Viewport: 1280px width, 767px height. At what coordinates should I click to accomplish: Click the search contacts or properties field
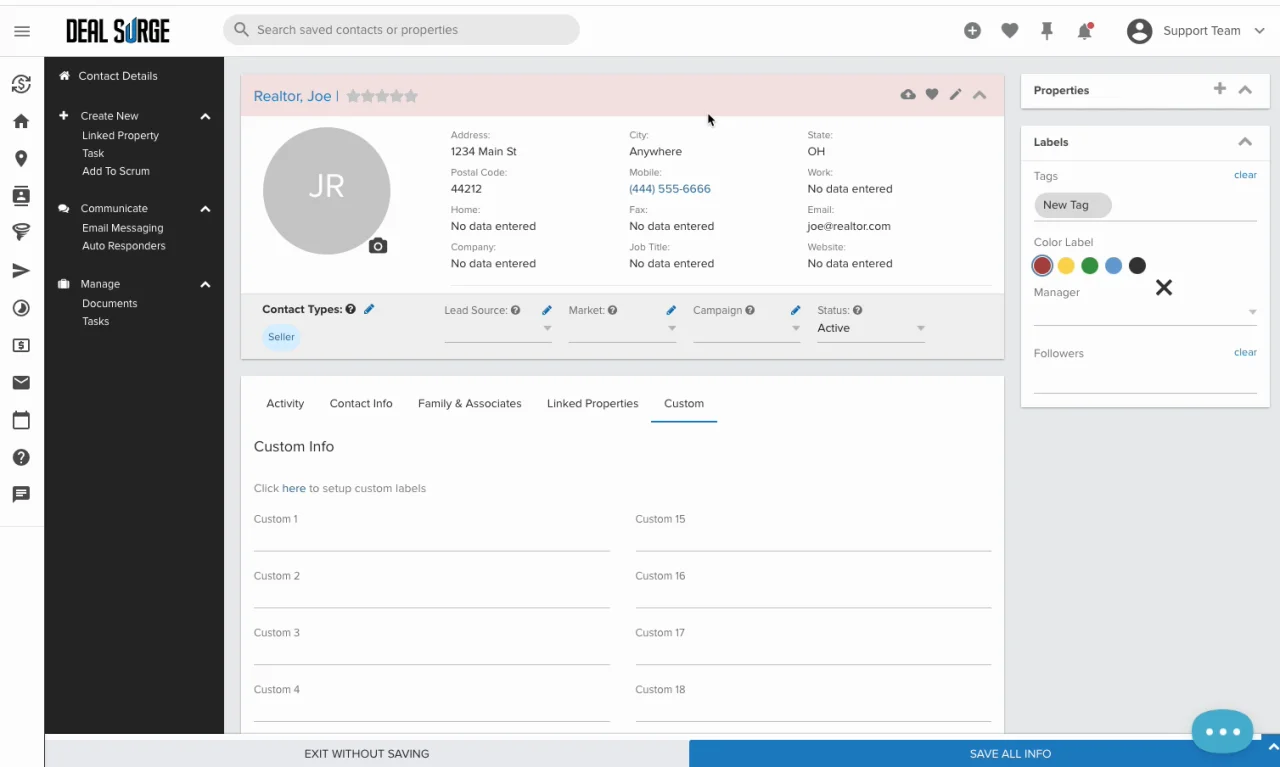[401, 30]
